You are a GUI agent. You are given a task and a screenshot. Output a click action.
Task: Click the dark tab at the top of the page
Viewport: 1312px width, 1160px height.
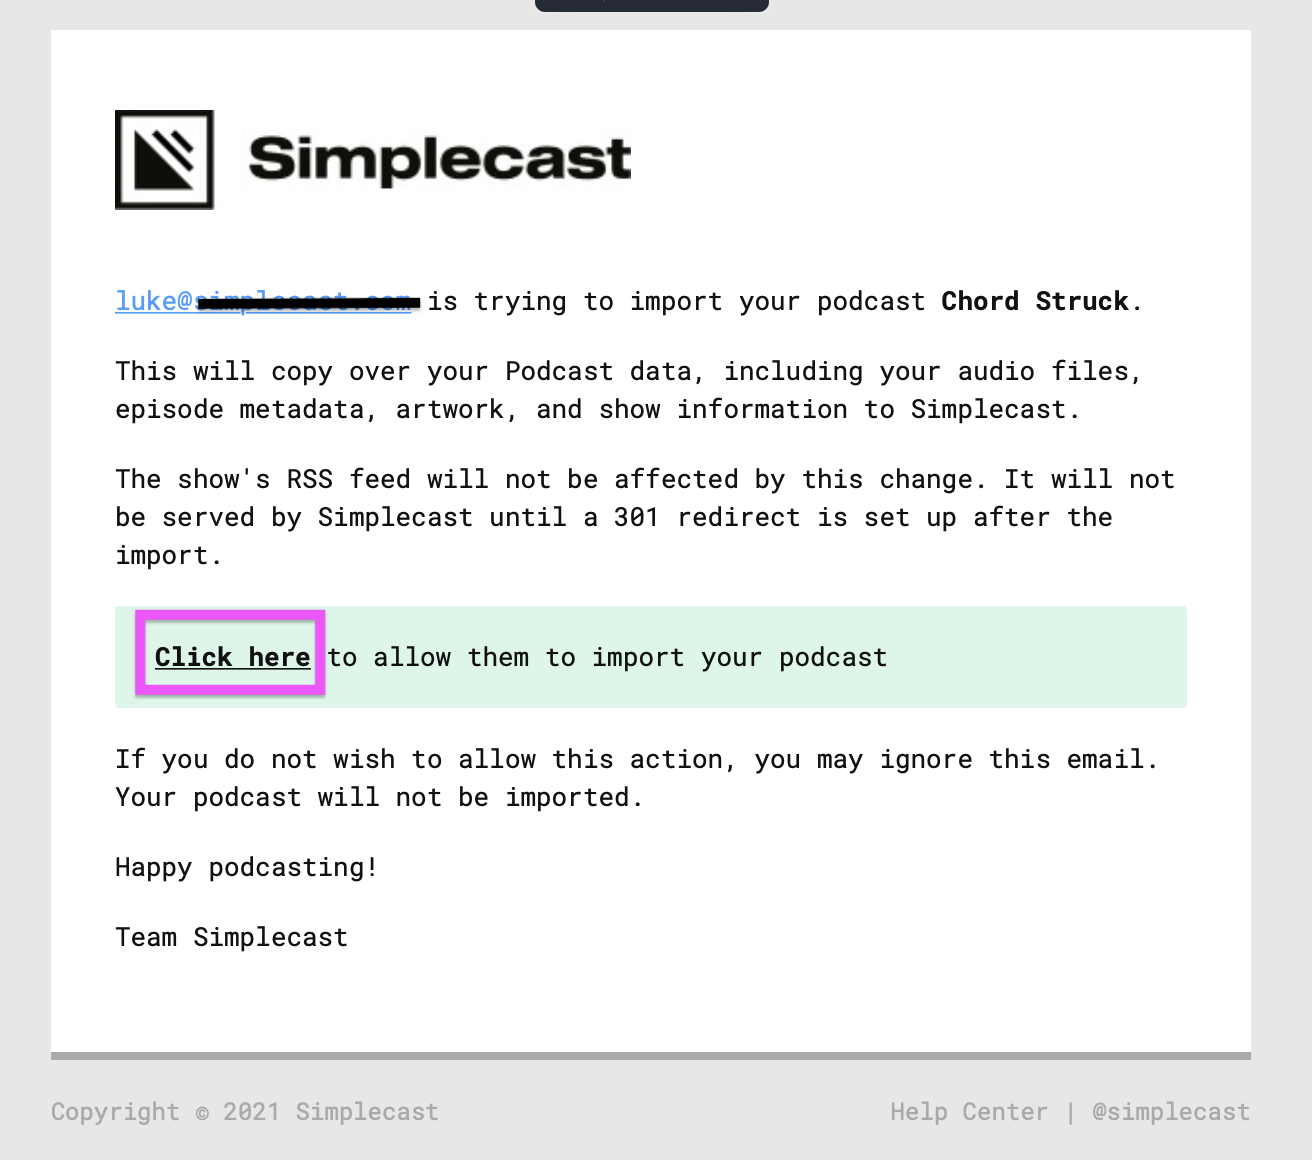(x=652, y=5)
